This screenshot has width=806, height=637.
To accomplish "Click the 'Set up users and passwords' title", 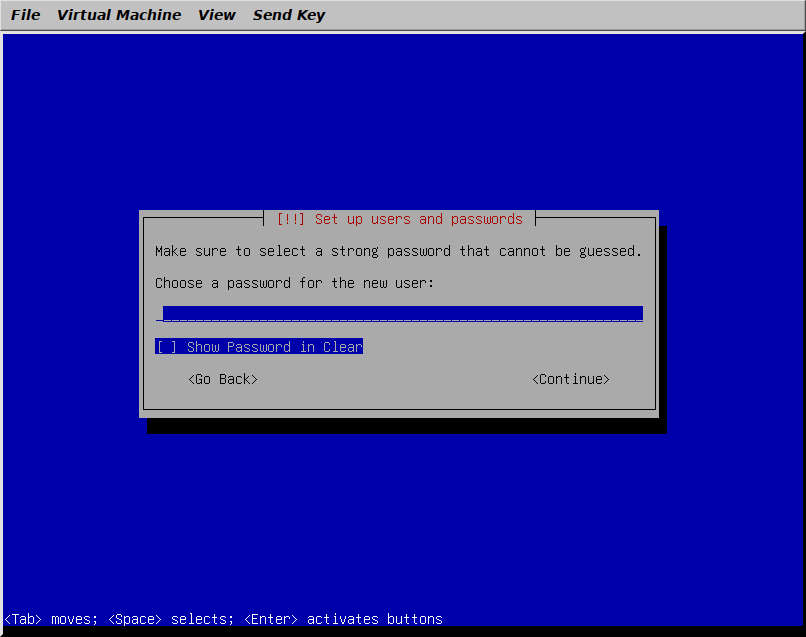I will pos(418,219).
